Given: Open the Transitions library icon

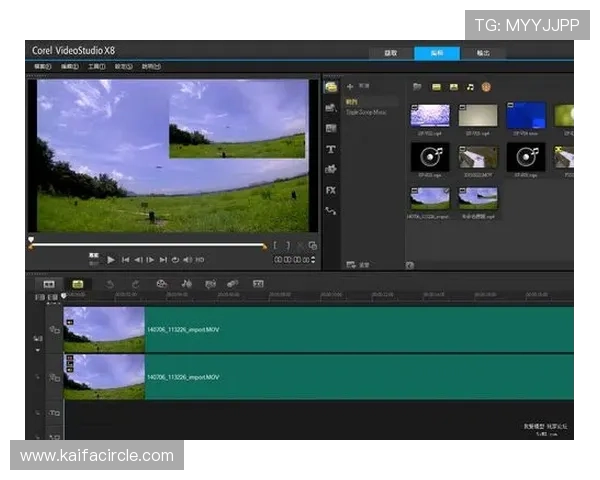Looking at the screenshot, I should [x=331, y=128].
